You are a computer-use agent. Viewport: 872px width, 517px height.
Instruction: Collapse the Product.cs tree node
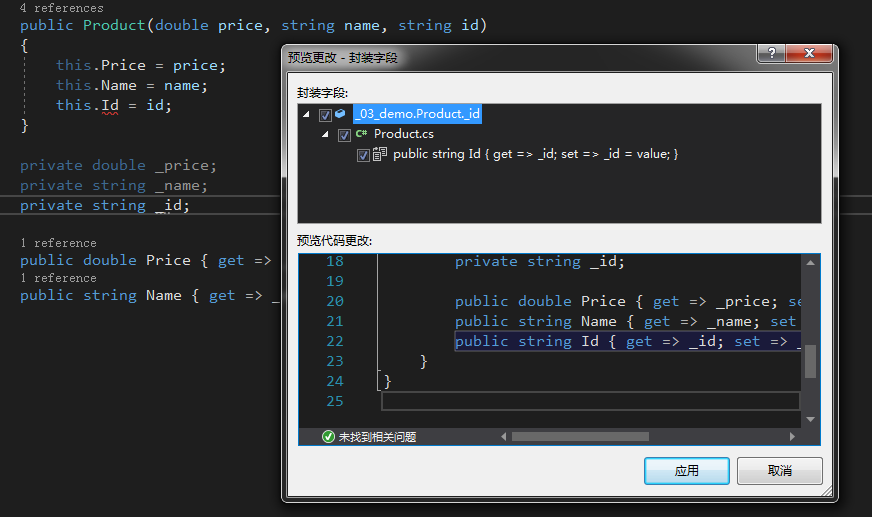tap(325, 134)
